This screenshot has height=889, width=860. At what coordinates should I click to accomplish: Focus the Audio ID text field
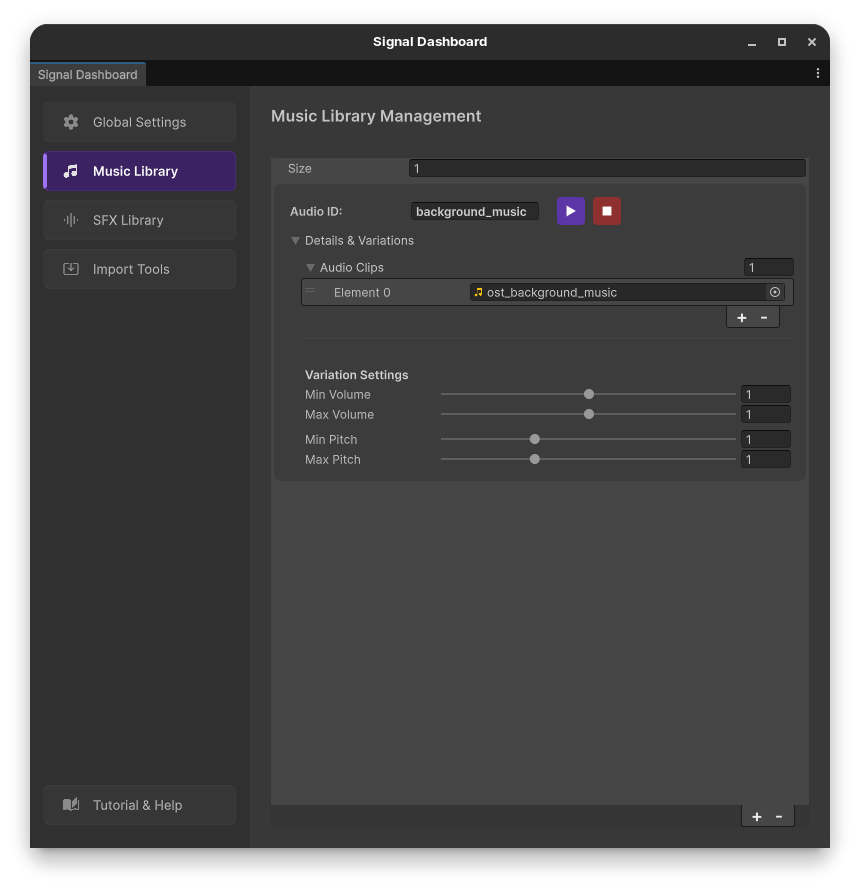pos(475,211)
